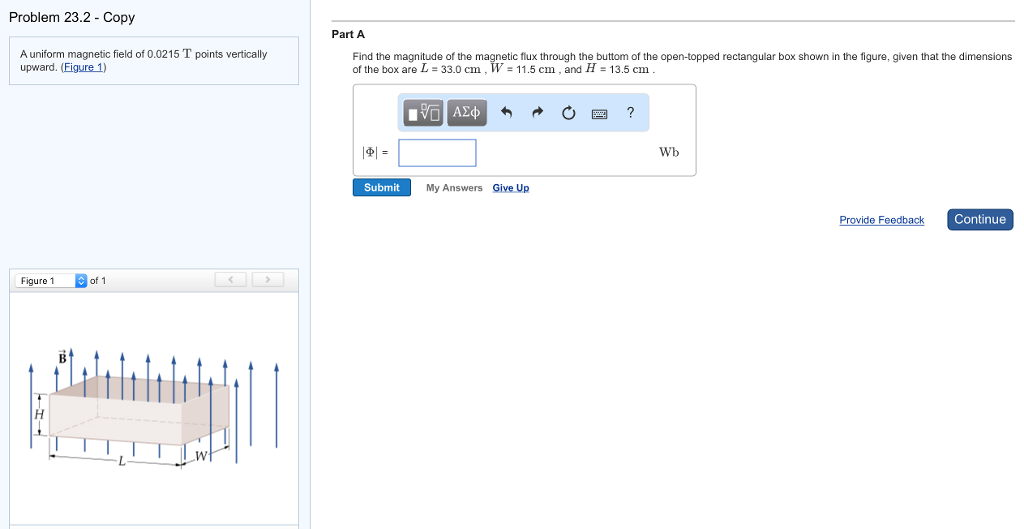Redo the answer edit
Viewport: 1024px width, 529px height.
point(537,112)
